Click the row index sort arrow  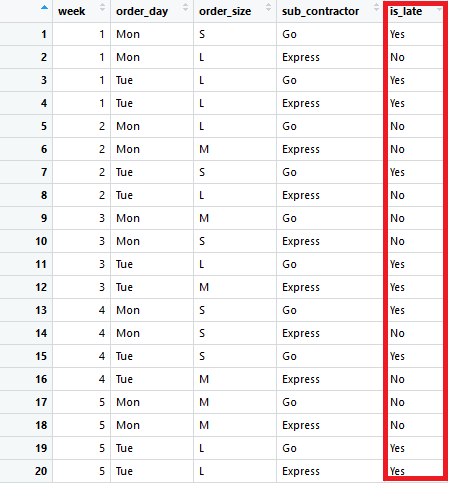point(44,7)
